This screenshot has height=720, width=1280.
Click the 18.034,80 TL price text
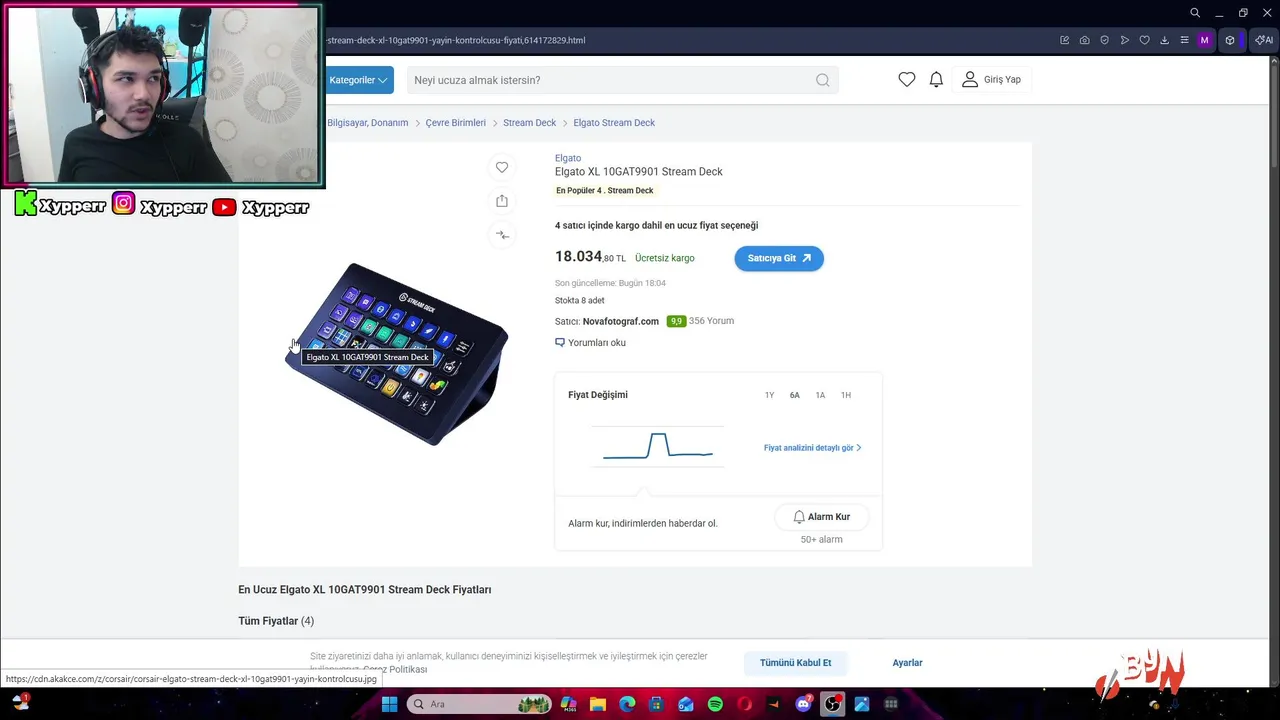tap(590, 257)
